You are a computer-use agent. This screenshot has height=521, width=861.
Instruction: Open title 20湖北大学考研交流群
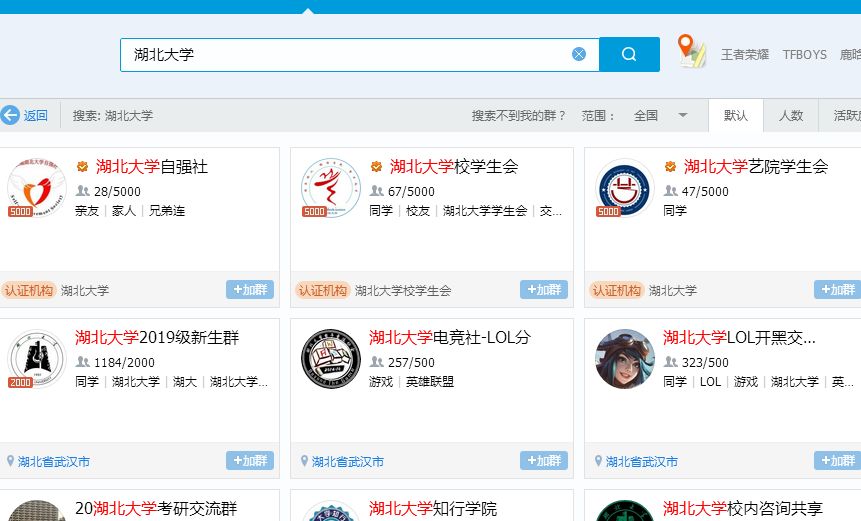click(156, 508)
